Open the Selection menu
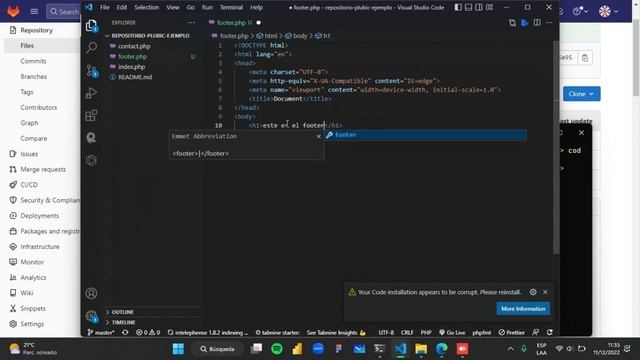This screenshot has width=640, height=360. click(x=147, y=7)
